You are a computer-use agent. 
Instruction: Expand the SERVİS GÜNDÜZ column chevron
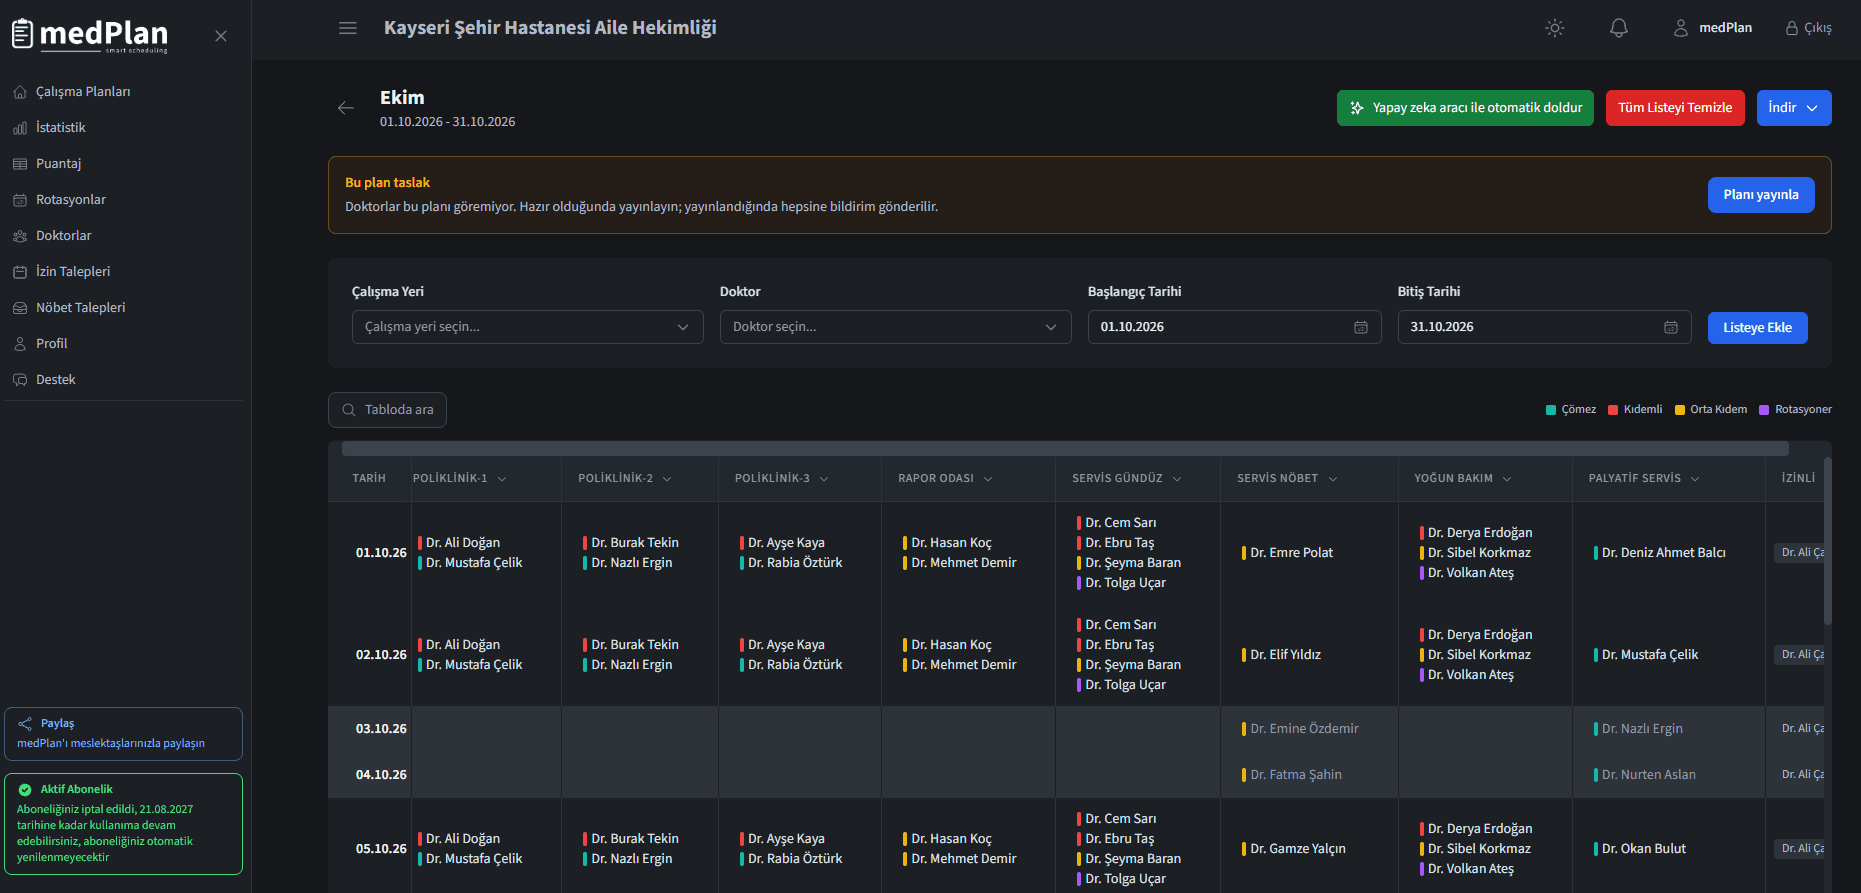1177,479
